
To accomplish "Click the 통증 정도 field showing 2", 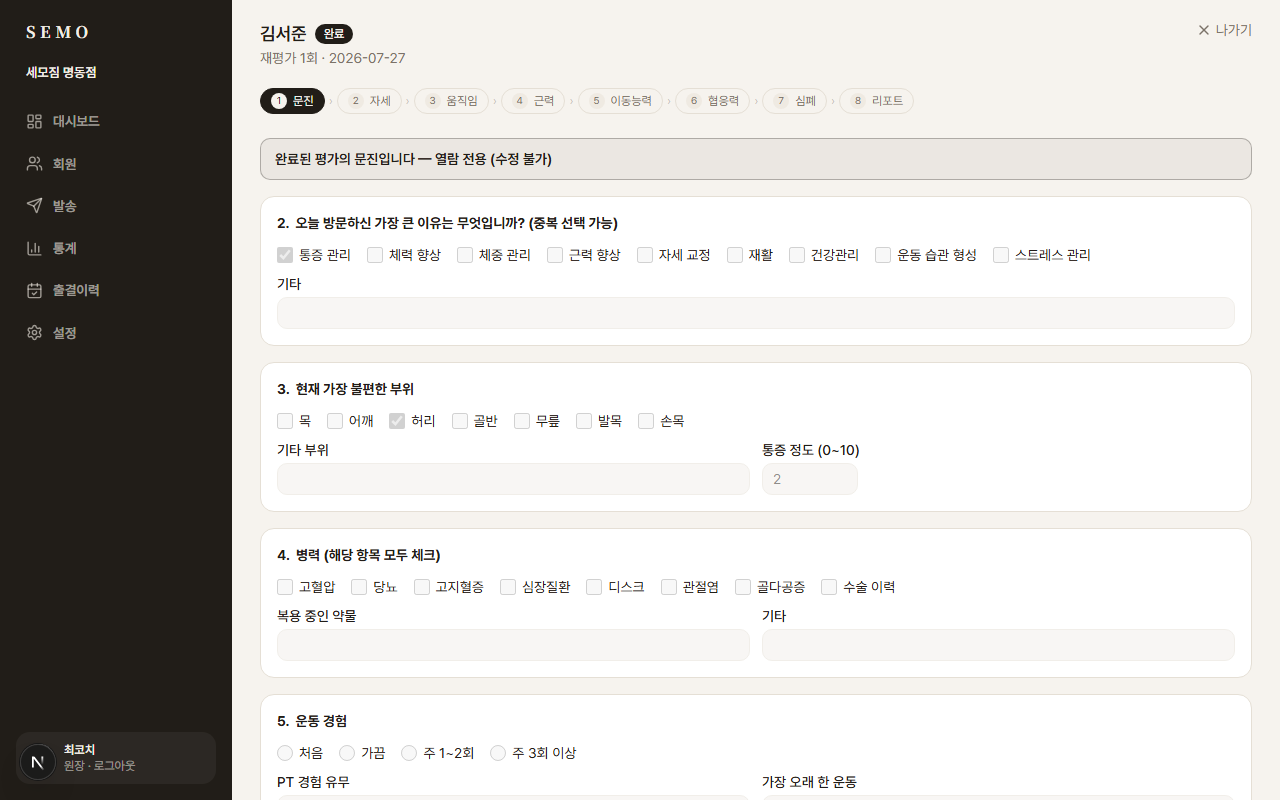I will pos(810,479).
